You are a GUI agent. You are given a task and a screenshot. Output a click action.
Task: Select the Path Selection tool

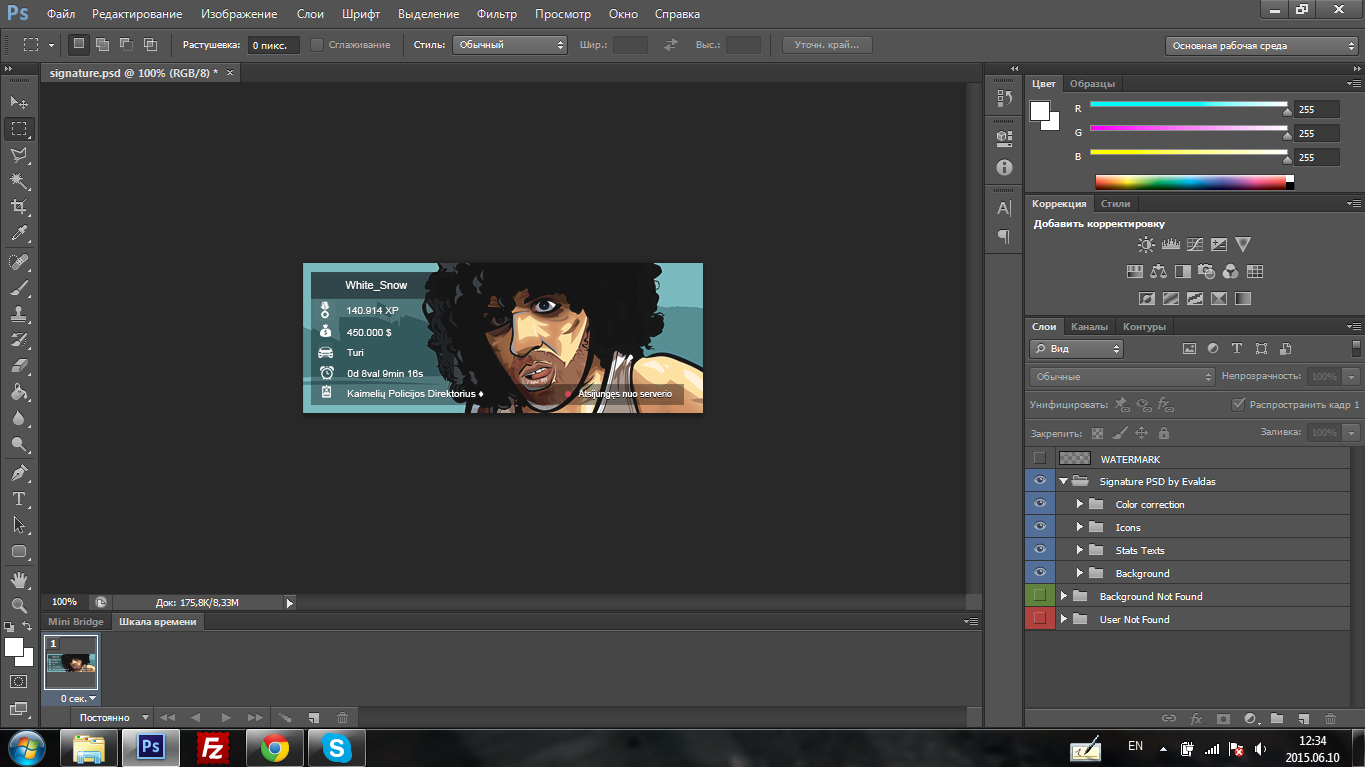point(19,524)
